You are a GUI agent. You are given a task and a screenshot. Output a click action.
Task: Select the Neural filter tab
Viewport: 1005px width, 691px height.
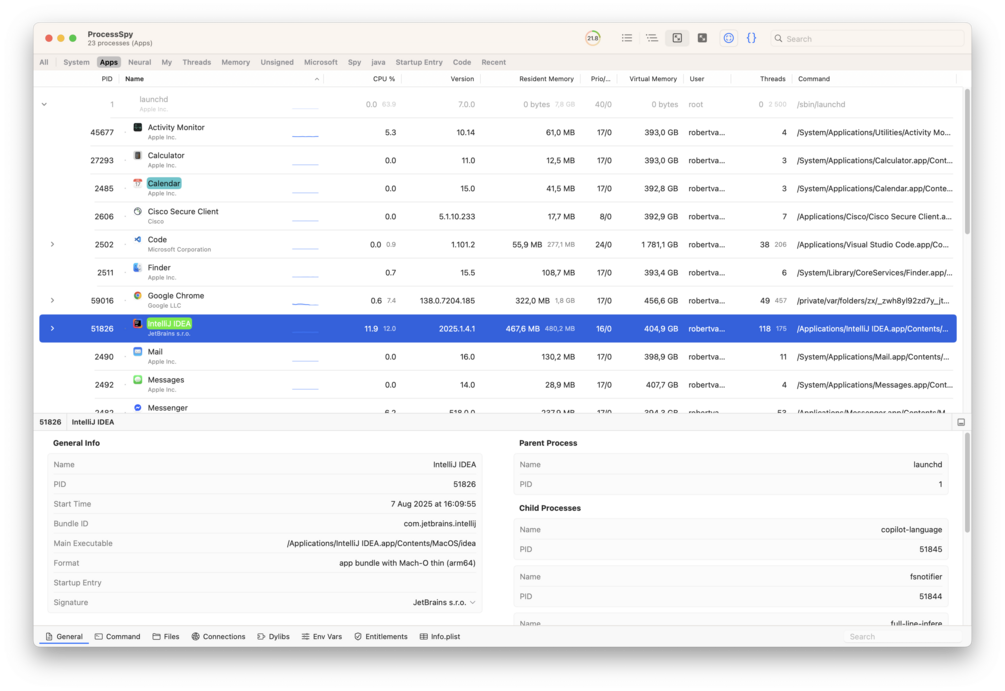pyautogui.click(x=139, y=62)
